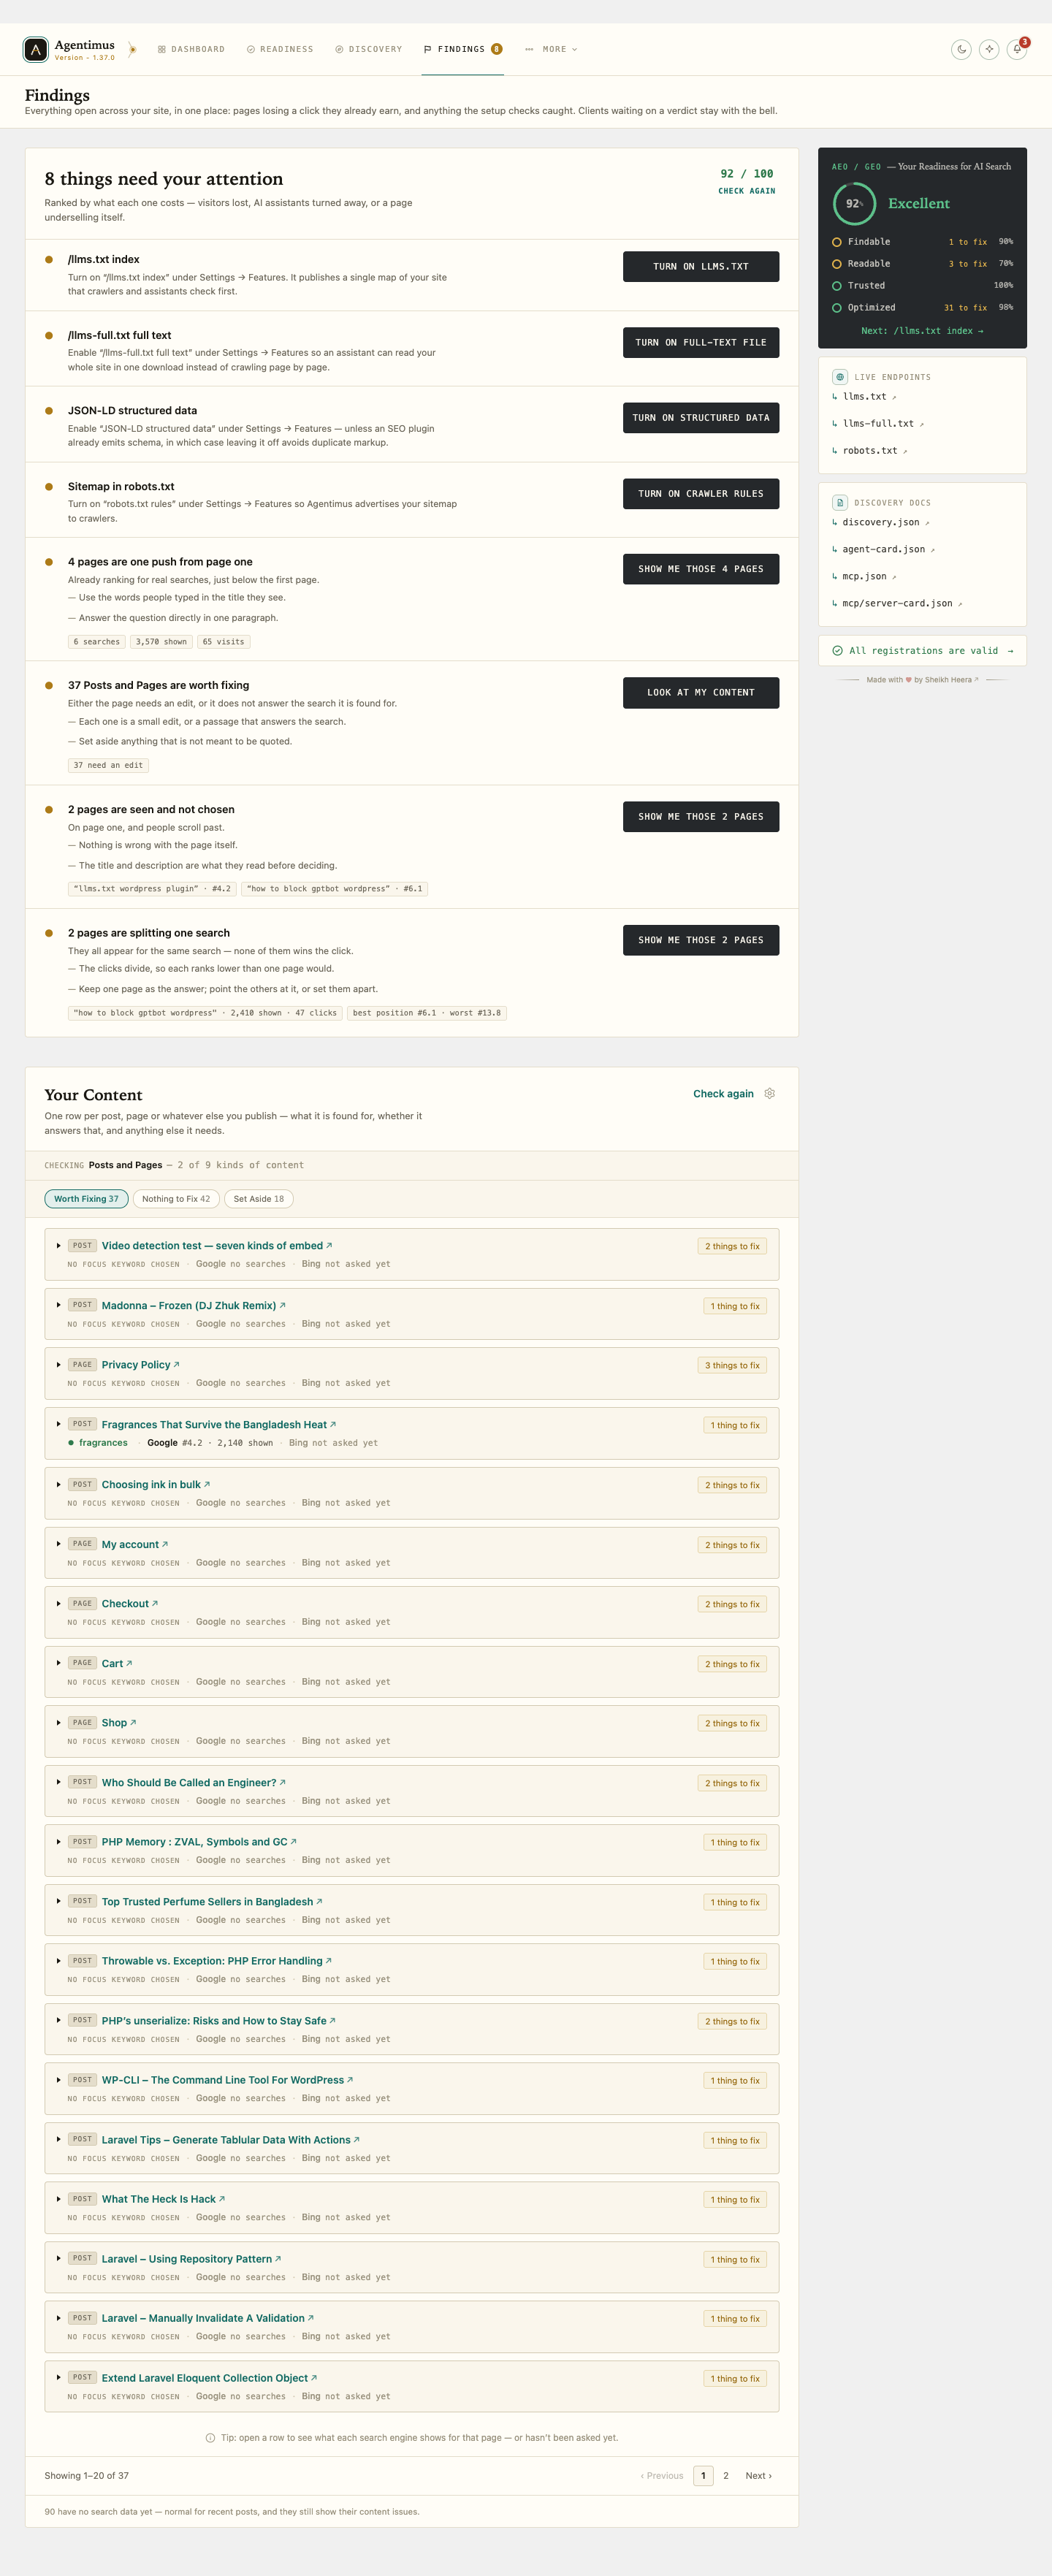This screenshot has width=1052, height=2576.
Task: Select the Nothing to Fix 42 filter
Action: click(176, 1199)
